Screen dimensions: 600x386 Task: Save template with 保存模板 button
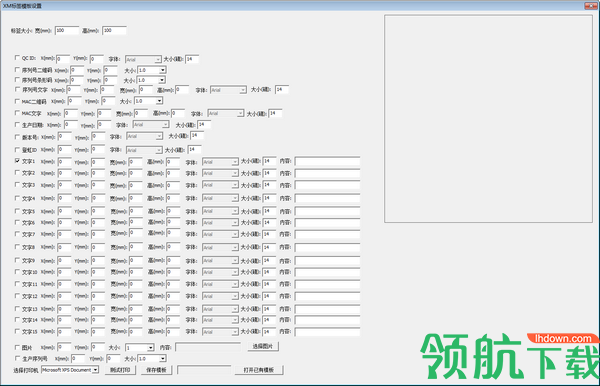pos(156,370)
